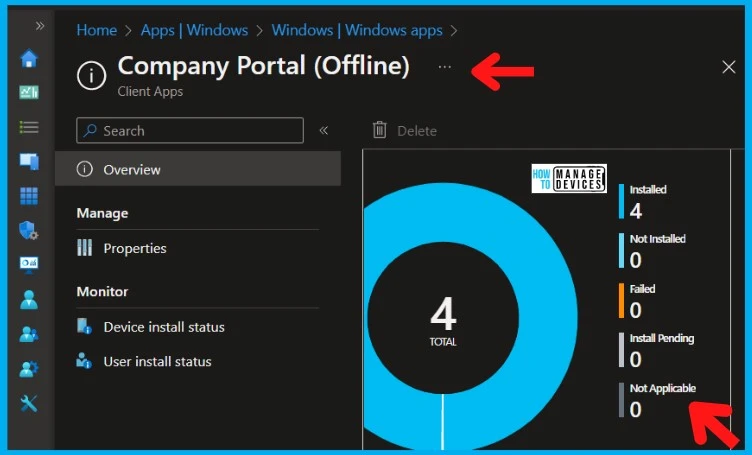752x455 pixels.
Task: Expand the left portal sidebar chevrons
Action: click(40, 26)
